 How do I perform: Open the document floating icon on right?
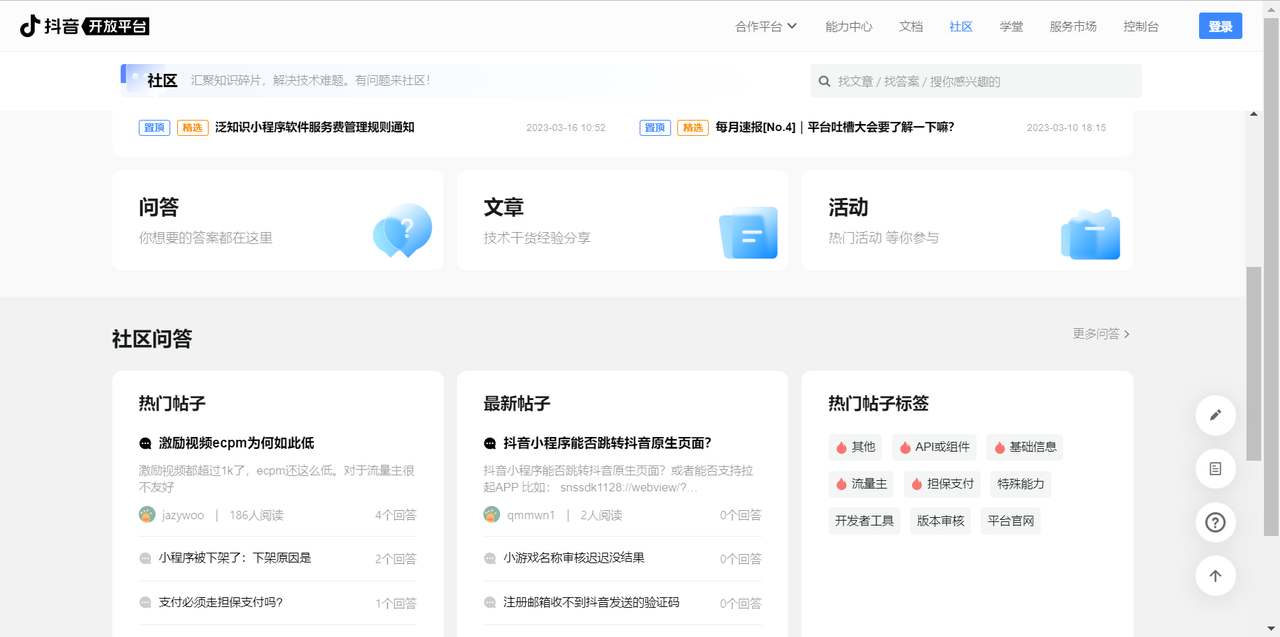(x=1215, y=468)
